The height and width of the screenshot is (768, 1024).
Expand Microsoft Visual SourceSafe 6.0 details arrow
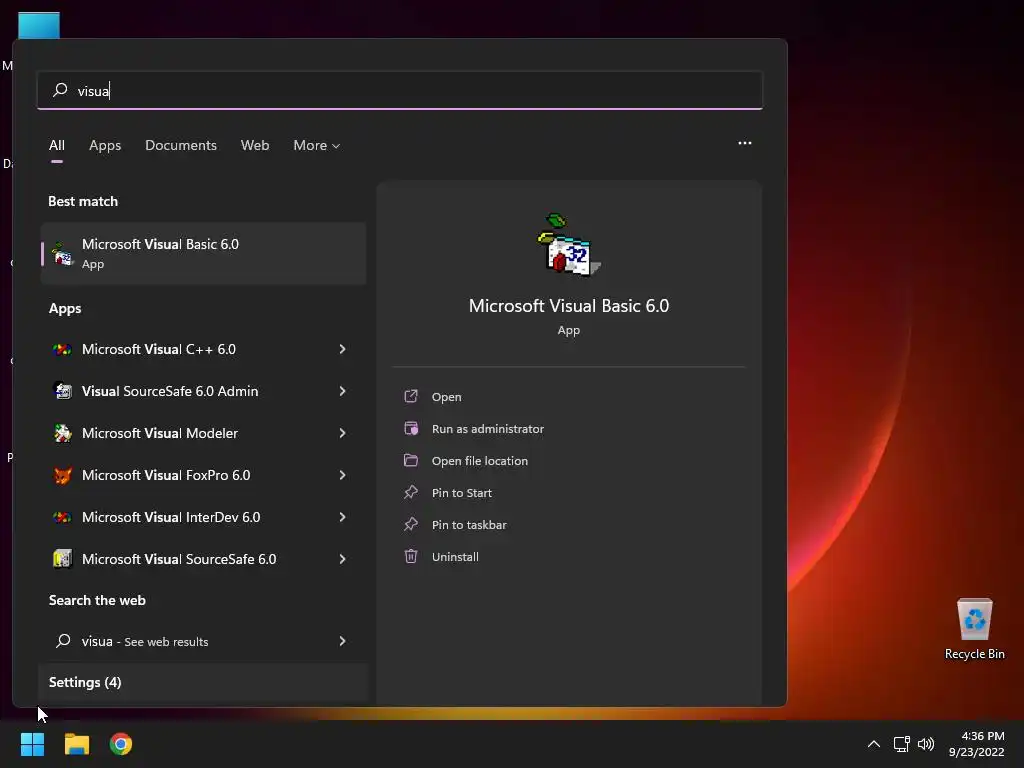pyautogui.click(x=342, y=559)
